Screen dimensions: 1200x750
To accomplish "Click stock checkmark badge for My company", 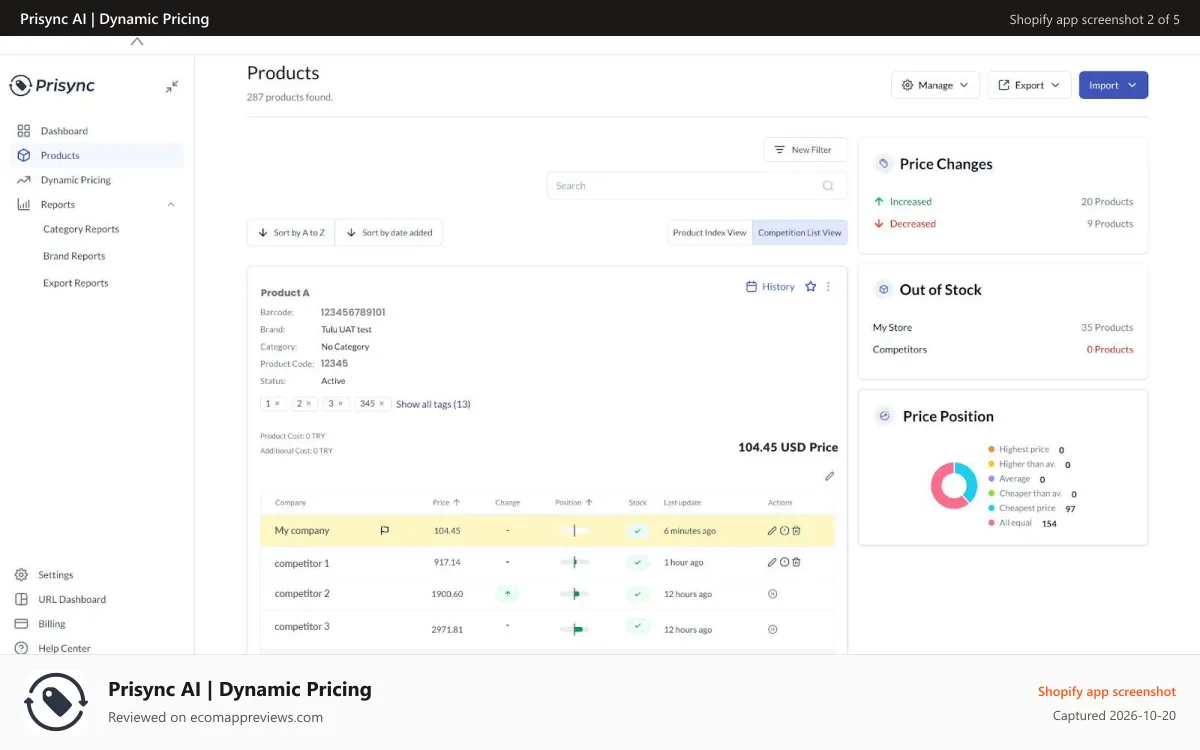I will pos(637,531).
